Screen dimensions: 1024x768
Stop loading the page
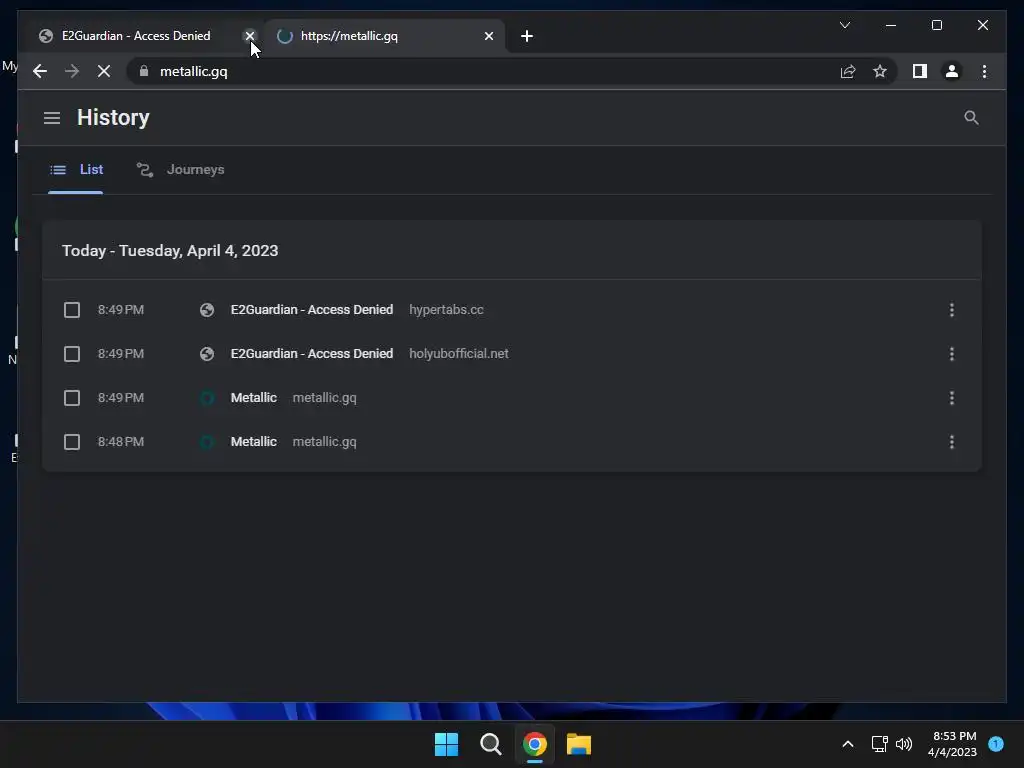click(x=104, y=71)
